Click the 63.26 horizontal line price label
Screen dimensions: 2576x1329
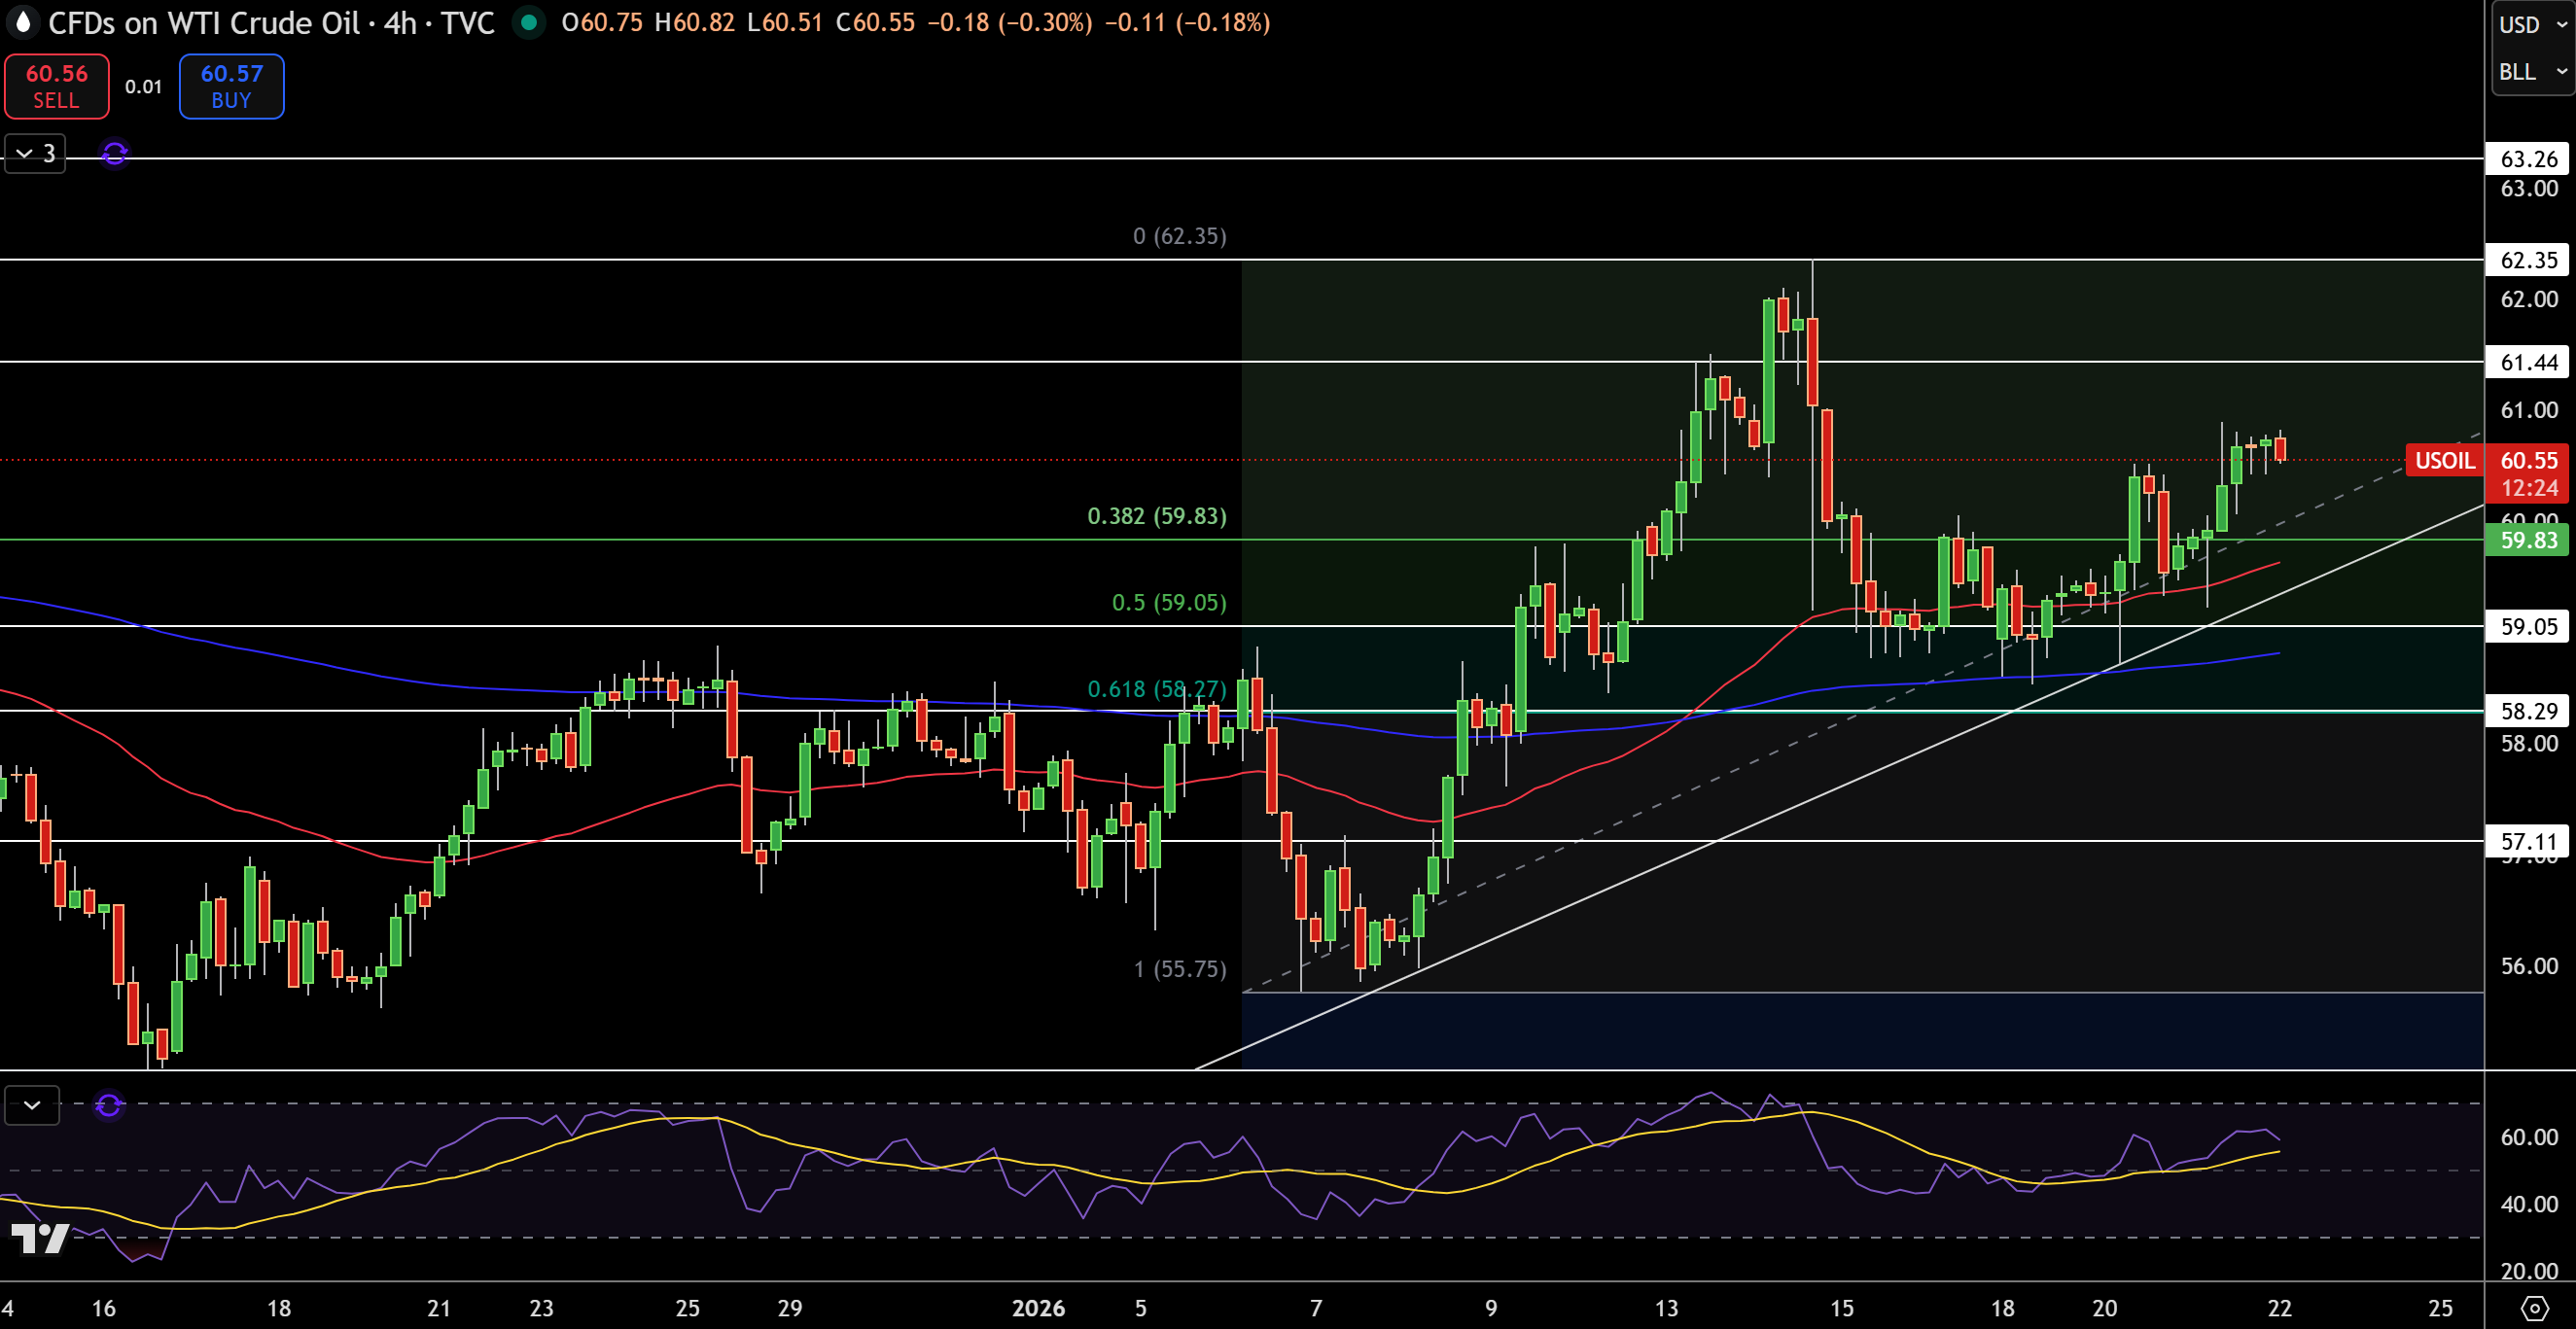2529,158
